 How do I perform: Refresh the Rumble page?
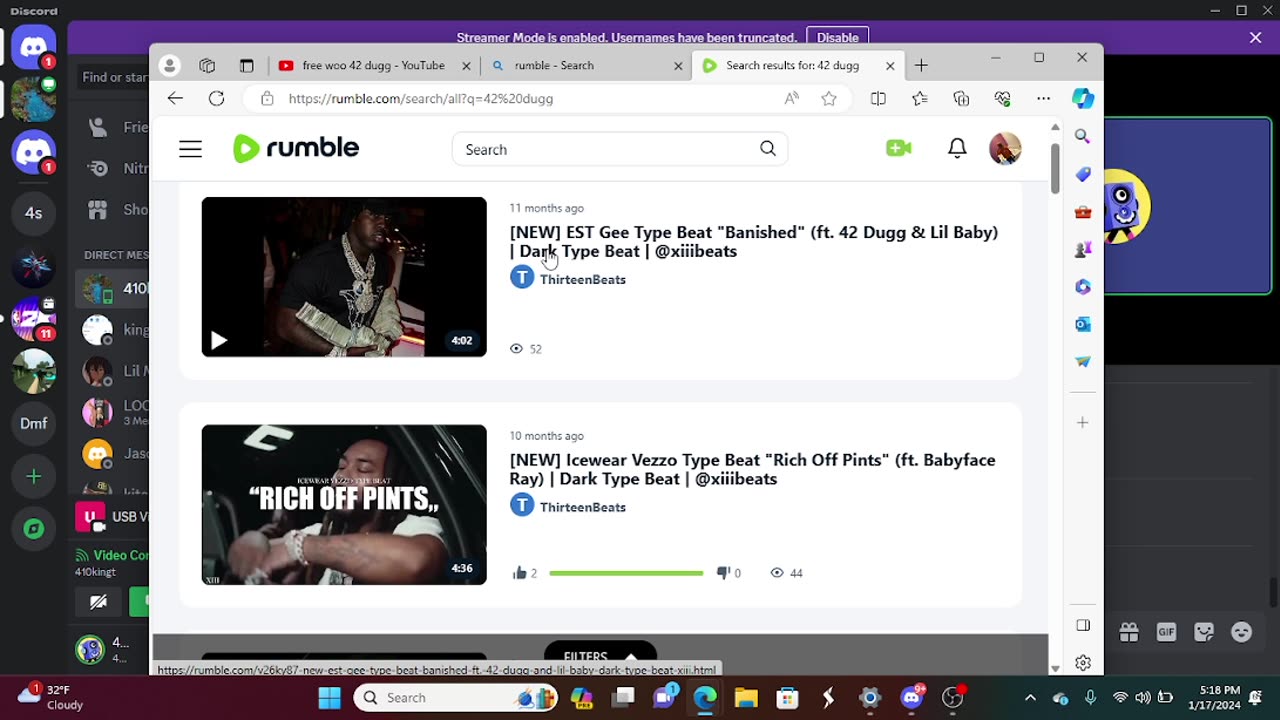click(216, 98)
